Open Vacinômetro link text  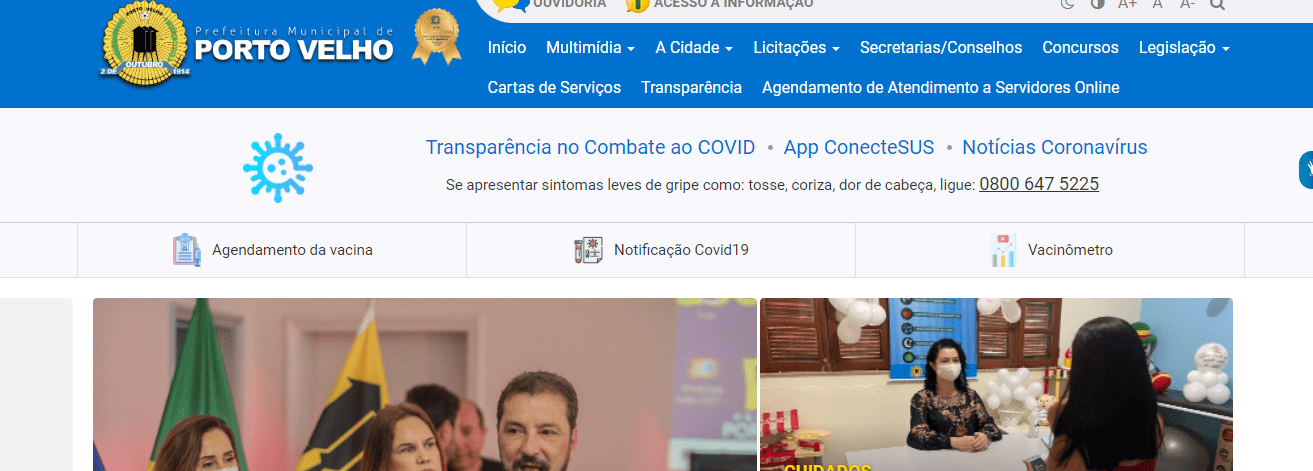tap(1070, 250)
